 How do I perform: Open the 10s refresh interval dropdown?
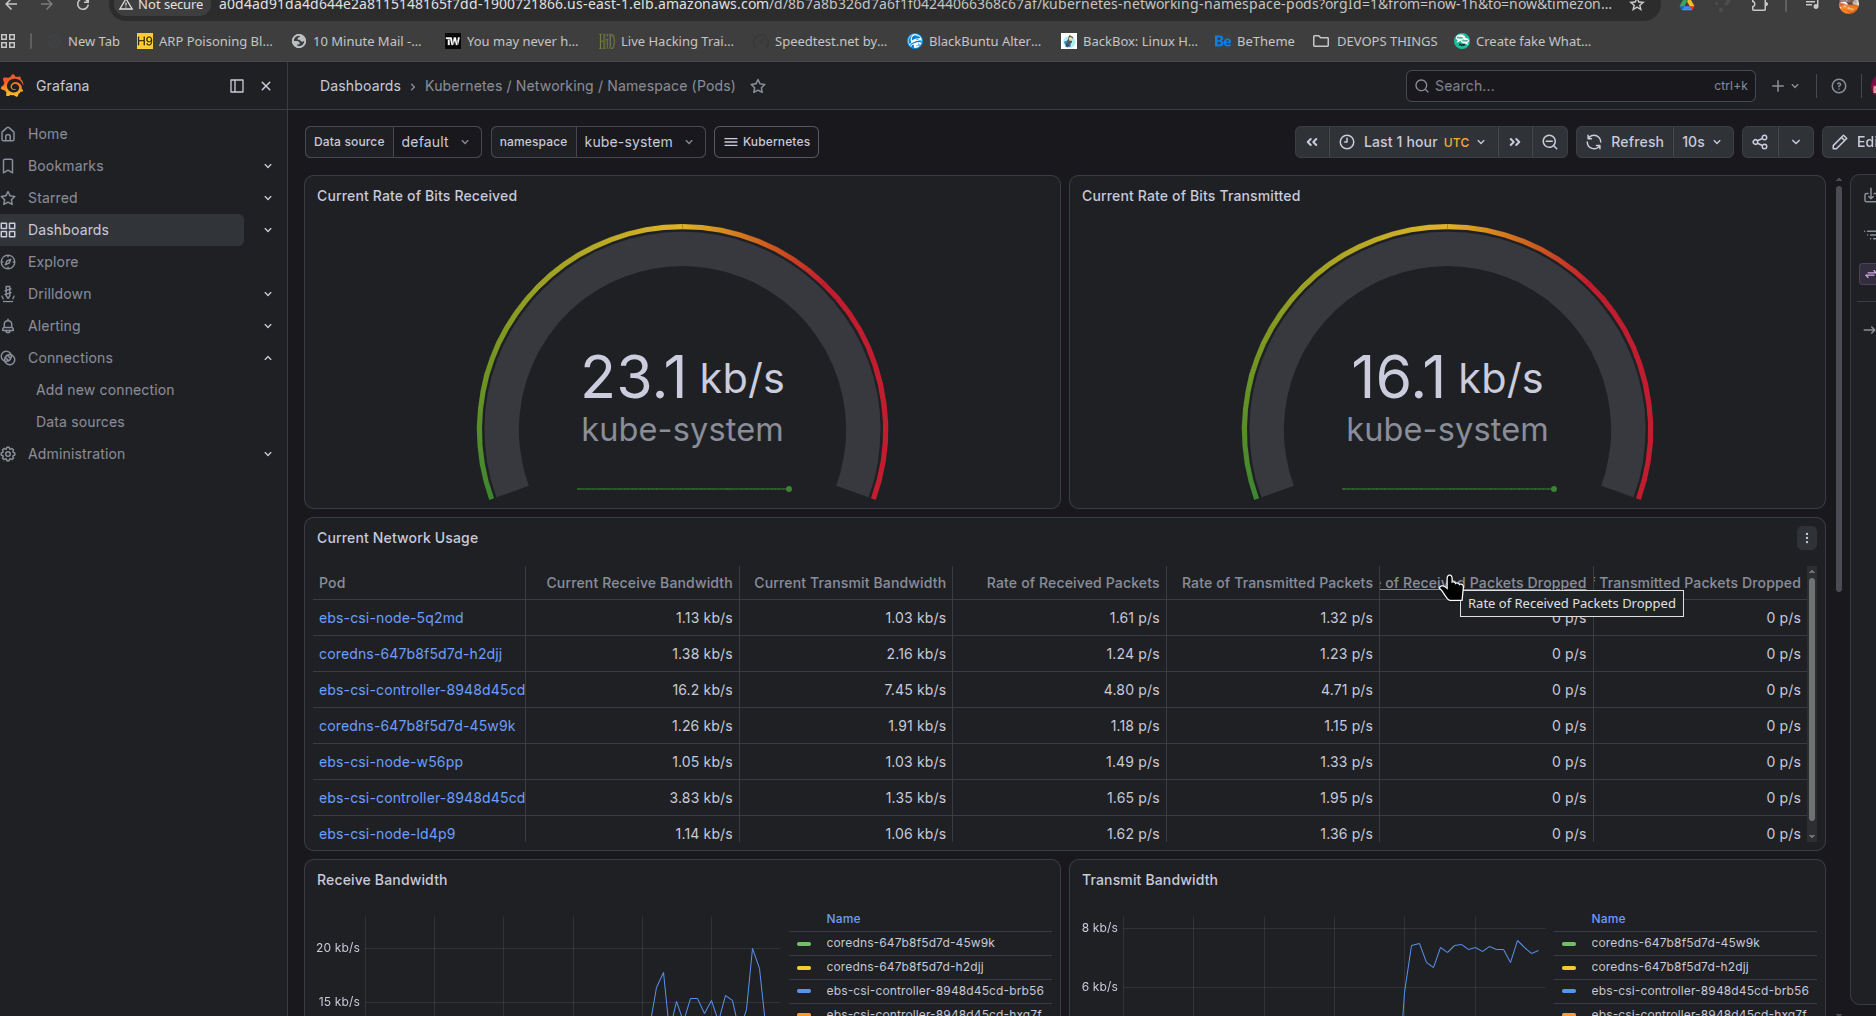coord(1702,142)
